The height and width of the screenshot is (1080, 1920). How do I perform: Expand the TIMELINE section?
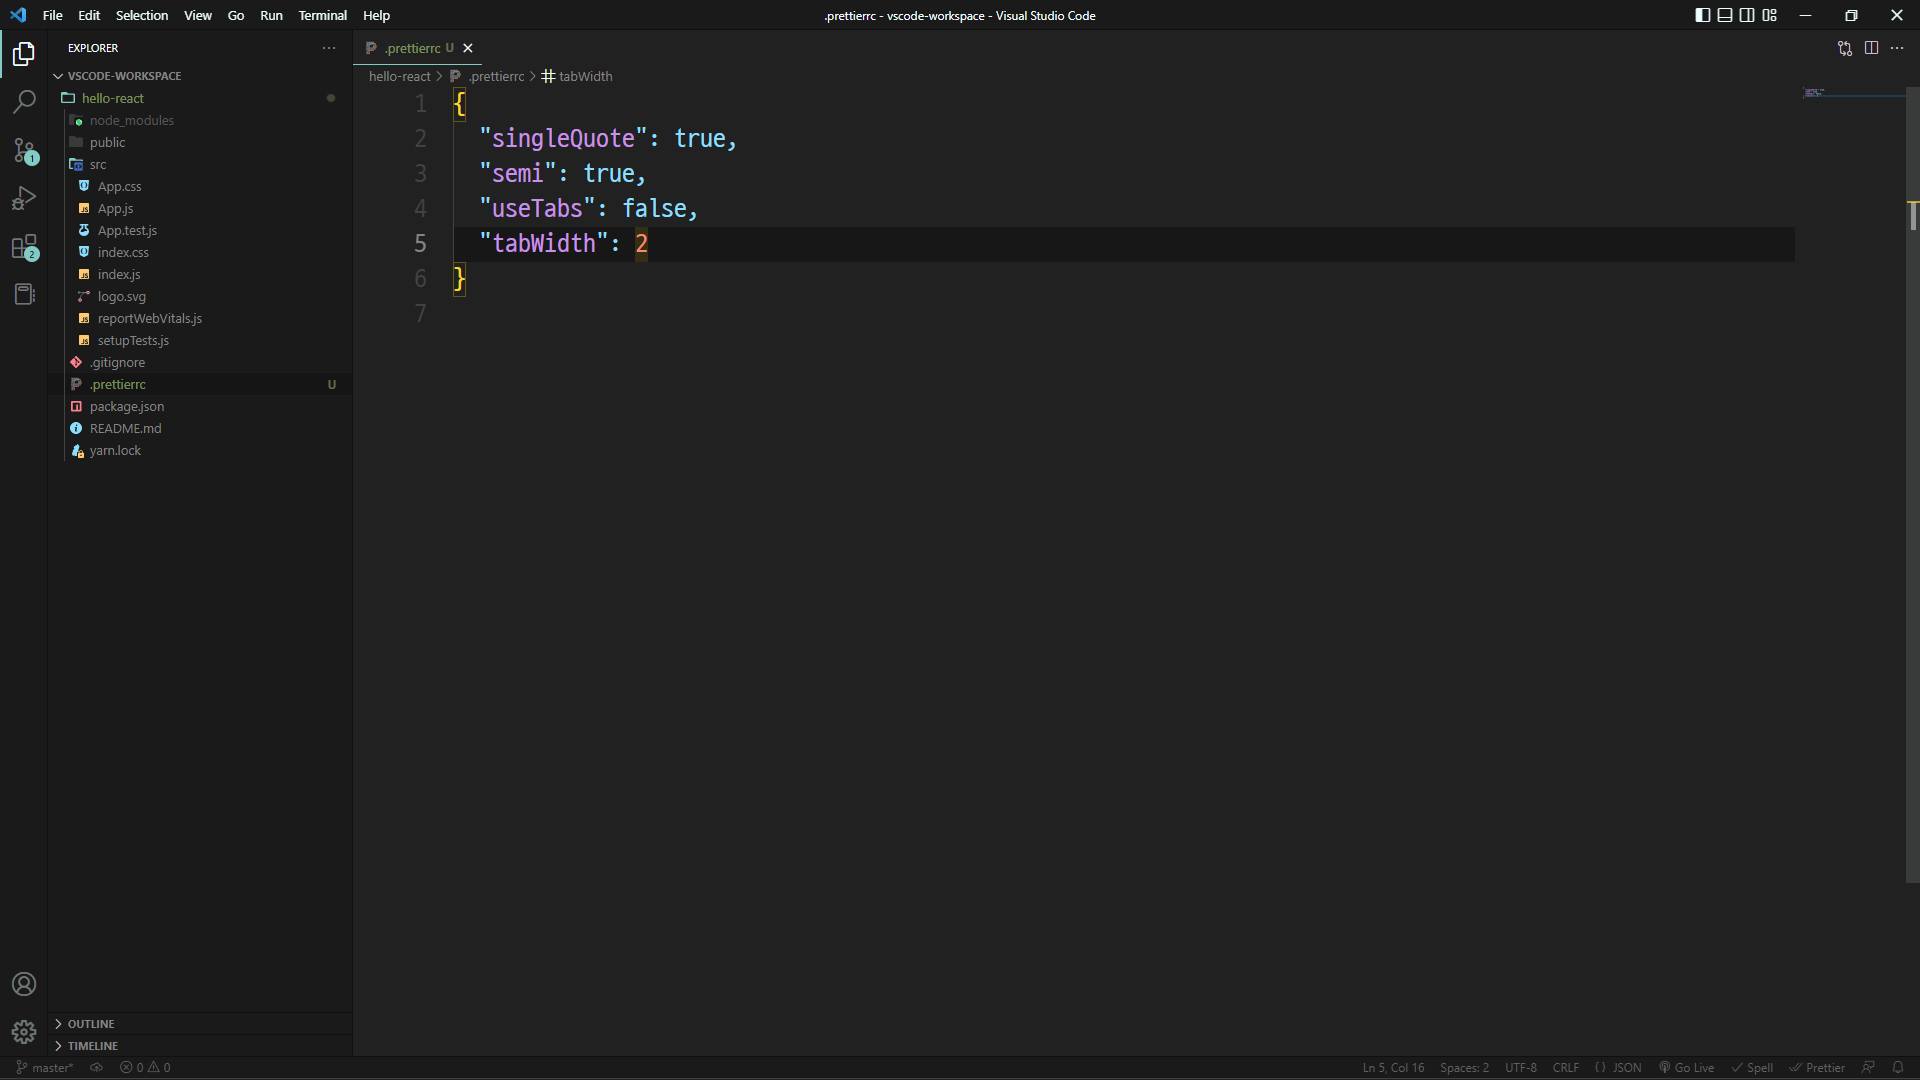pyautogui.click(x=200, y=1046)
